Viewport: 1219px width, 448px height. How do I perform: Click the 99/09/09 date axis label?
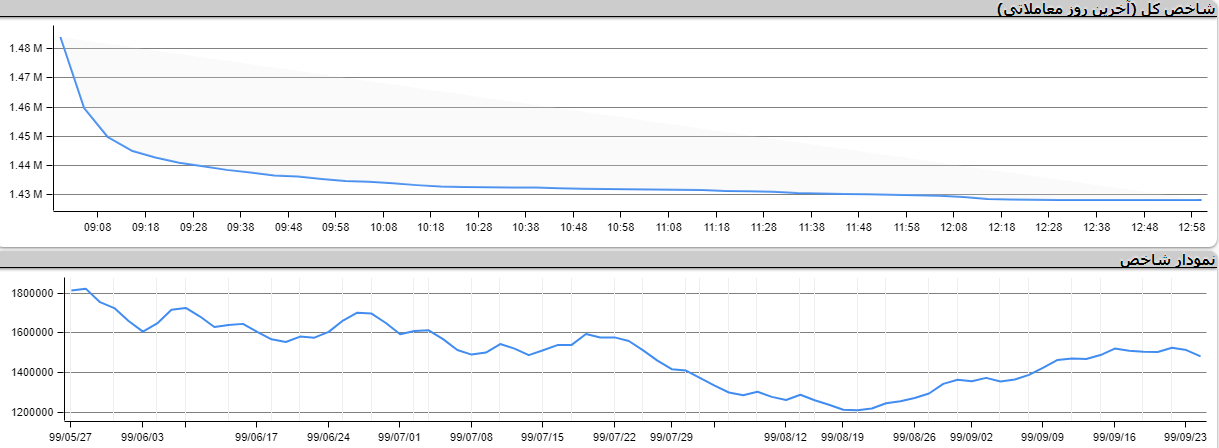tap(1044, 437)
